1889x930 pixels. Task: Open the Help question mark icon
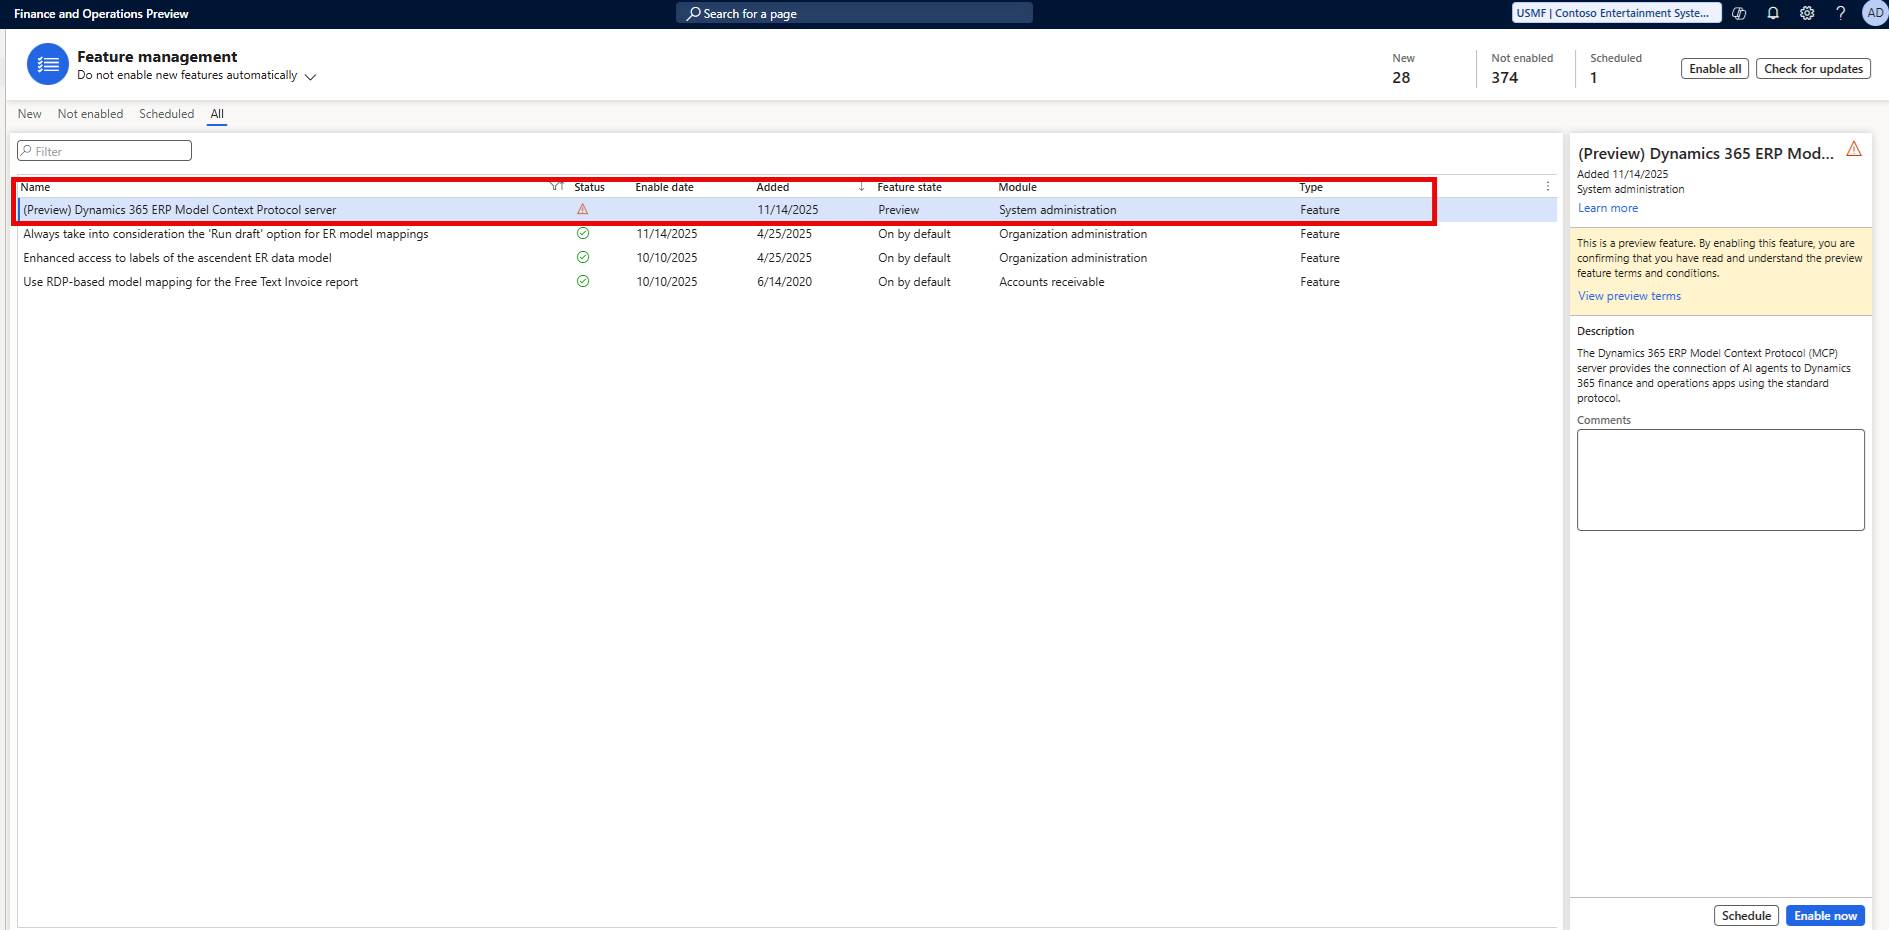point(1841,13)
